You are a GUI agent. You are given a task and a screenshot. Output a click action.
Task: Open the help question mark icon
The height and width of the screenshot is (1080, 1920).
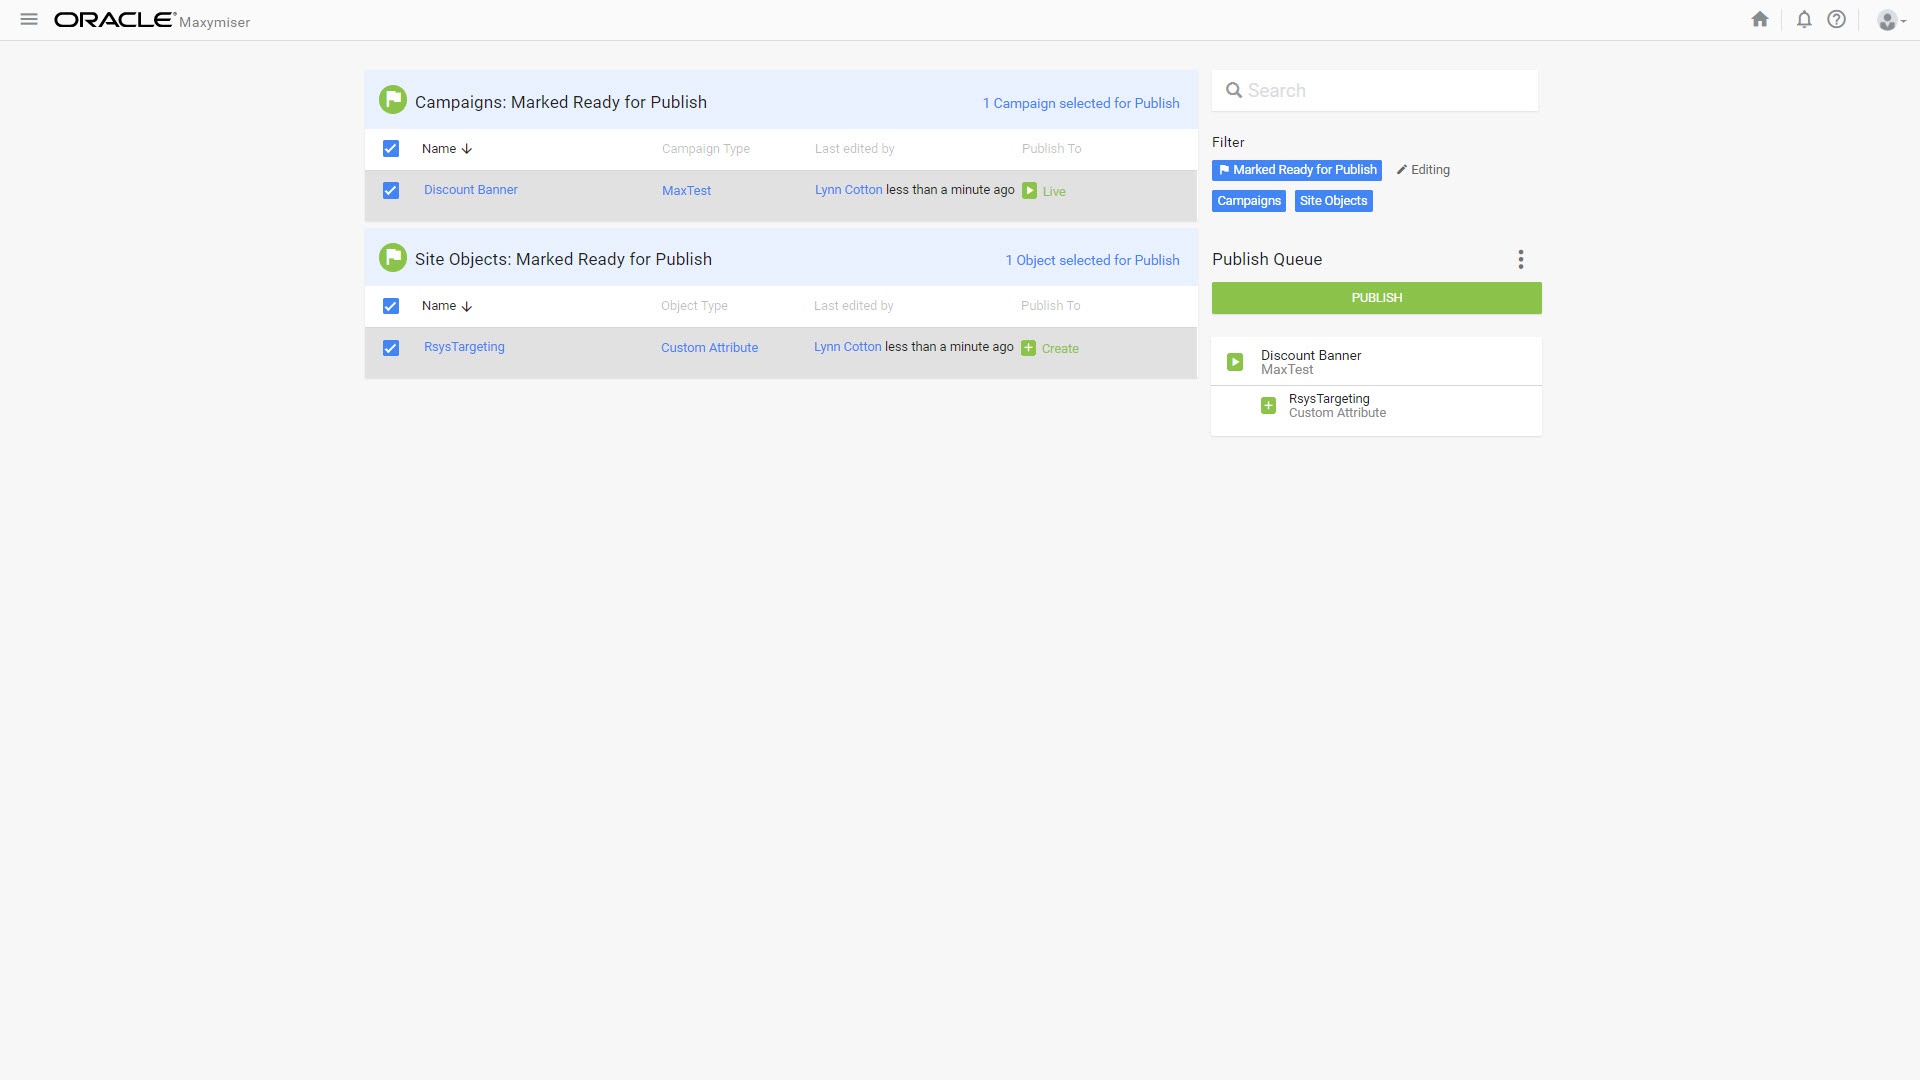tap(1836, 20)
